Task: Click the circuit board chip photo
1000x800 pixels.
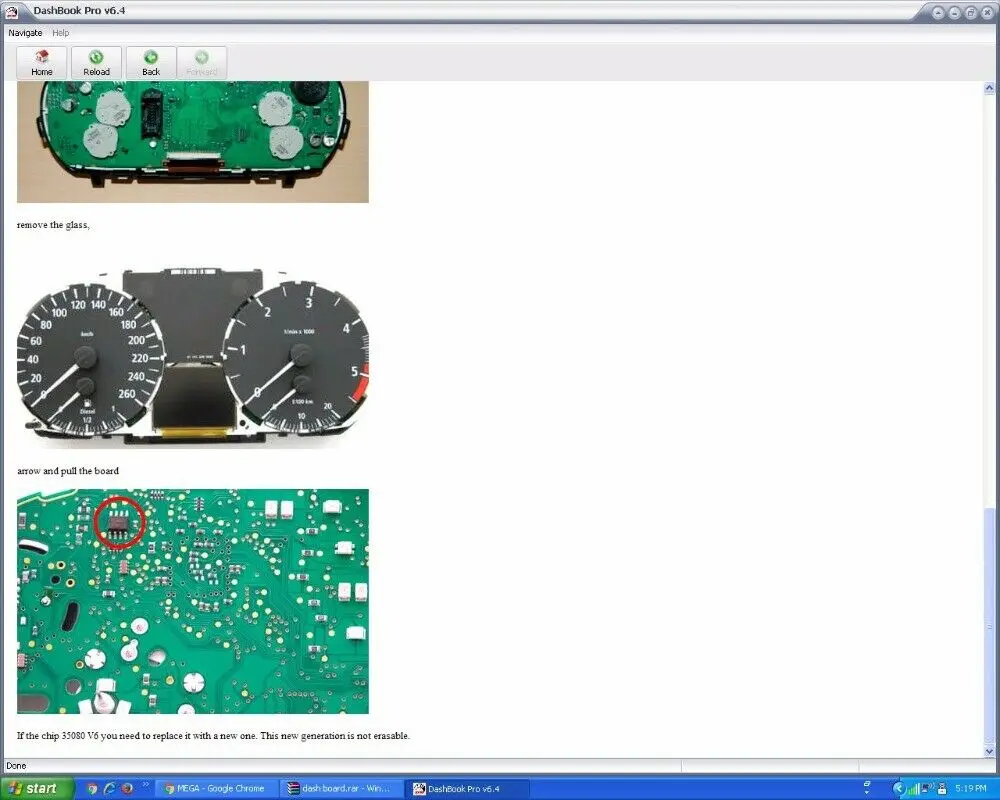Action: point(193,601)
